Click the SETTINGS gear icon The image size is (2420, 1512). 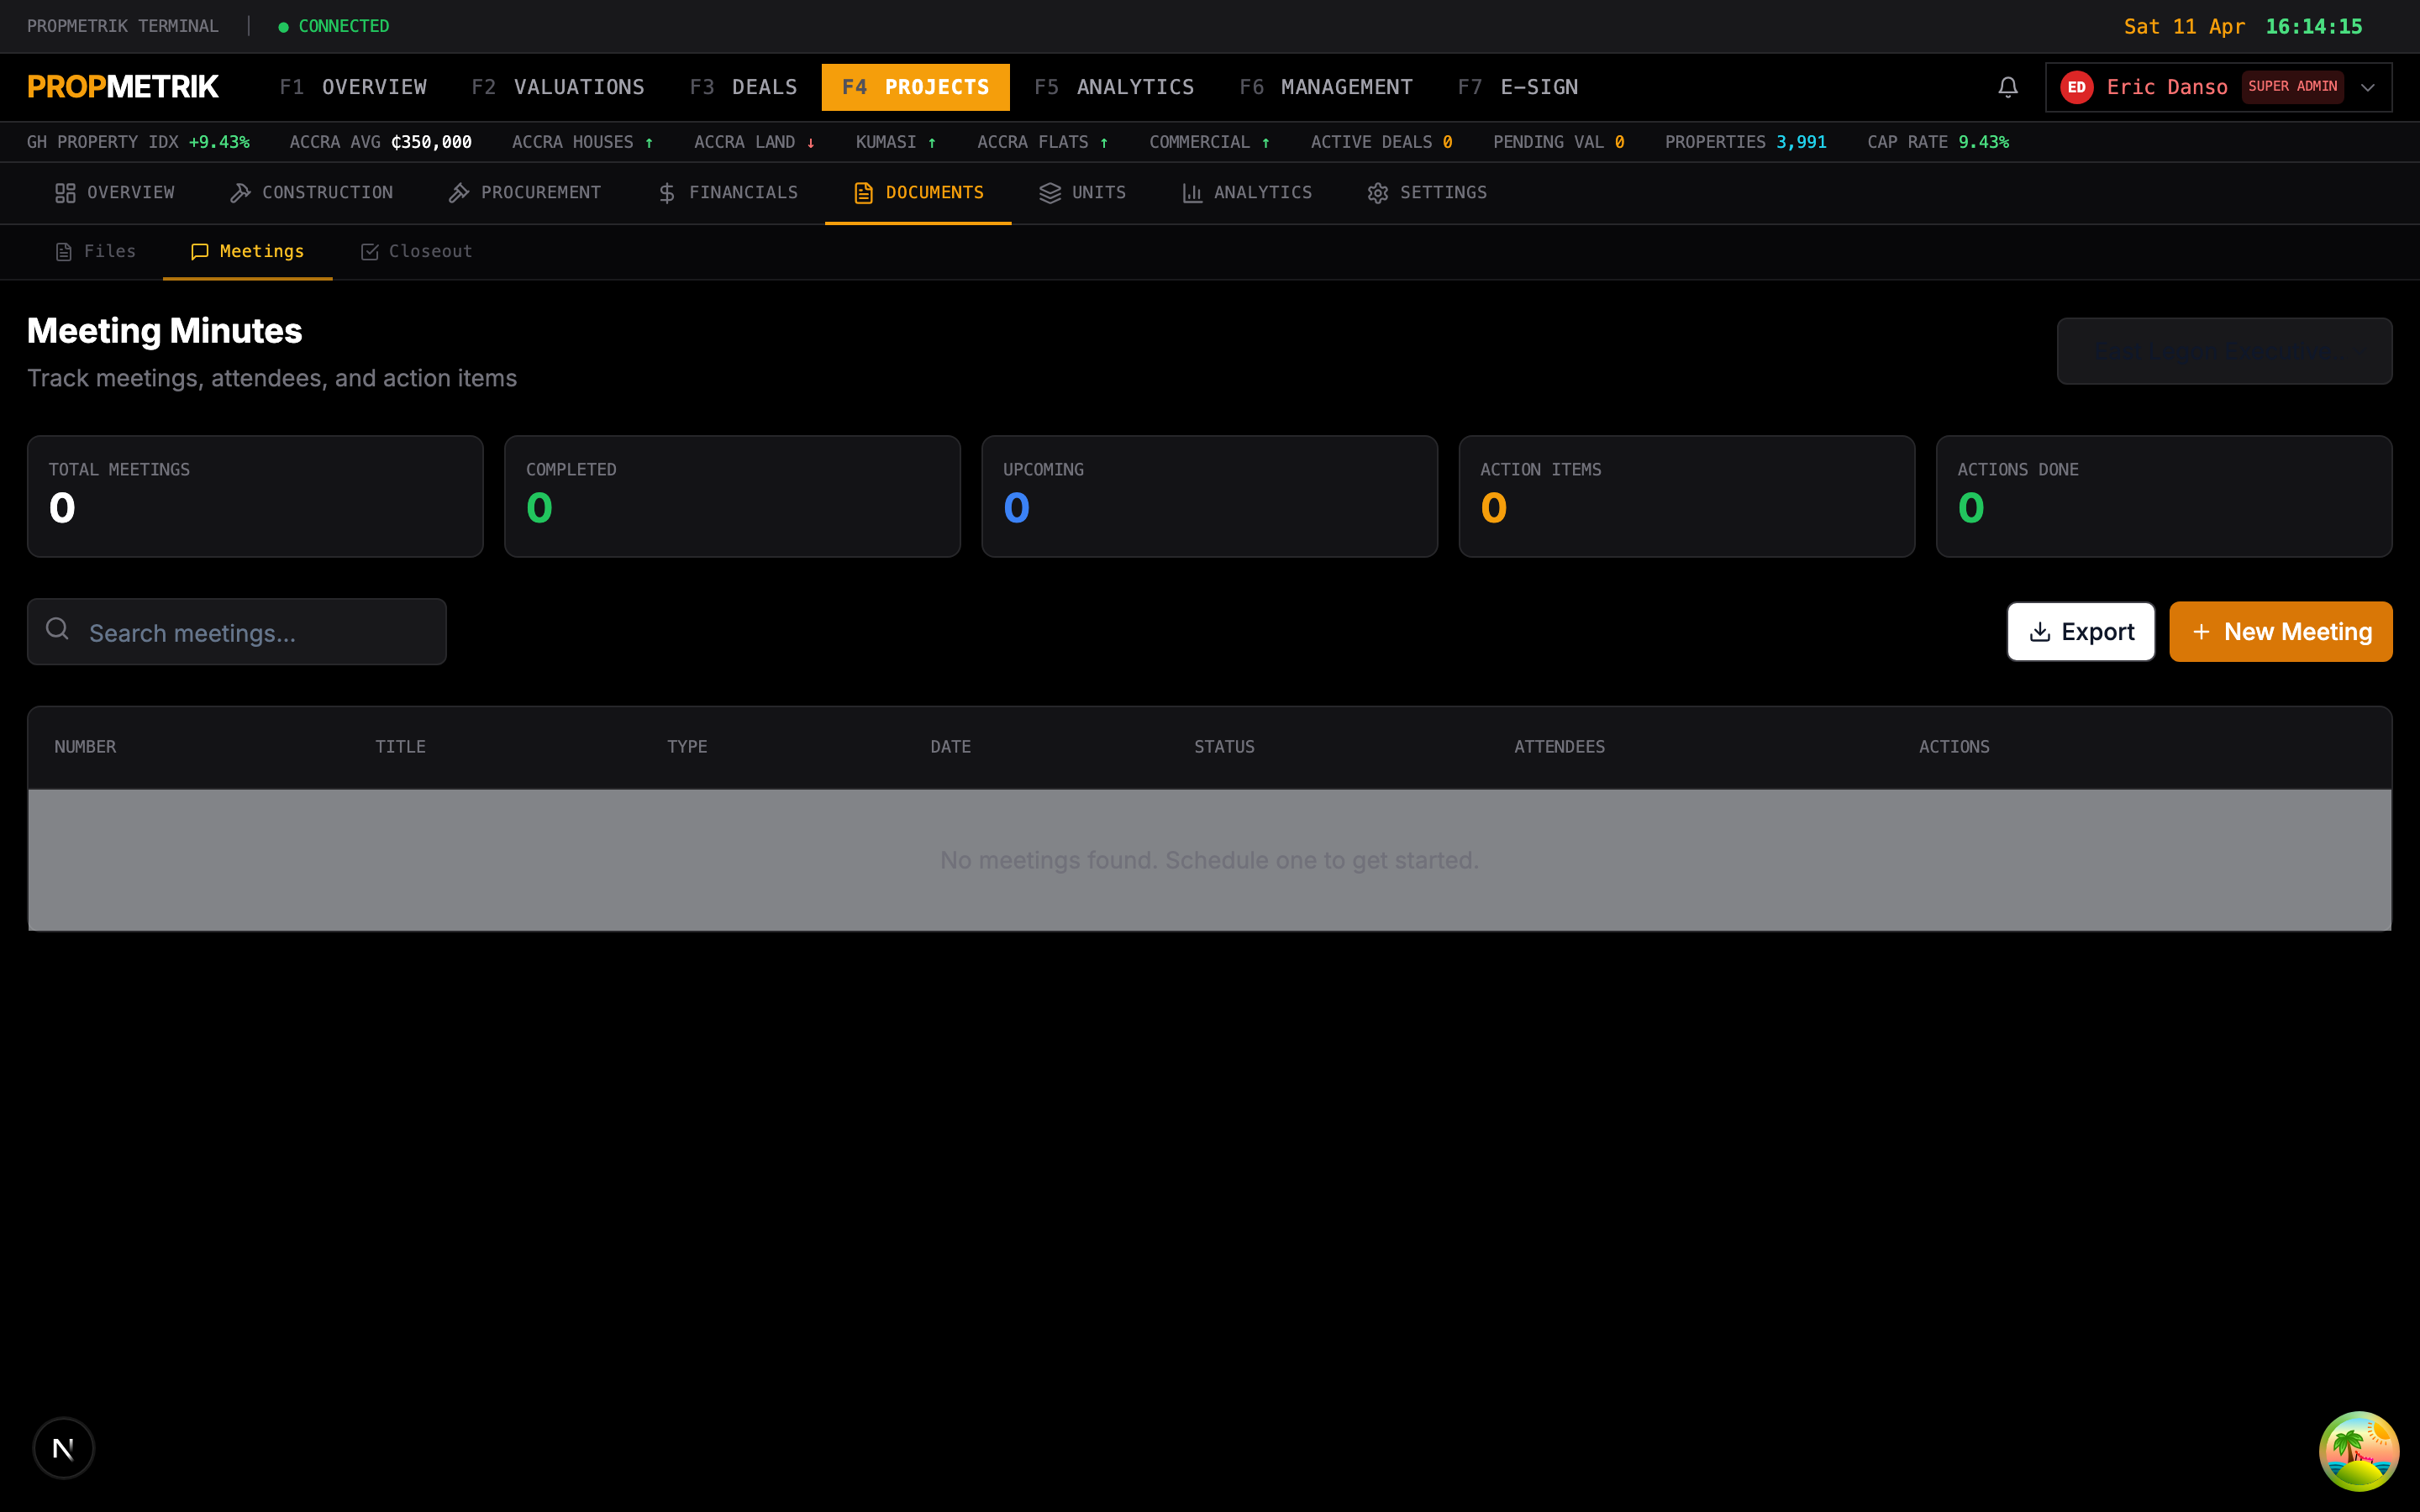[x=1378, y=193]
